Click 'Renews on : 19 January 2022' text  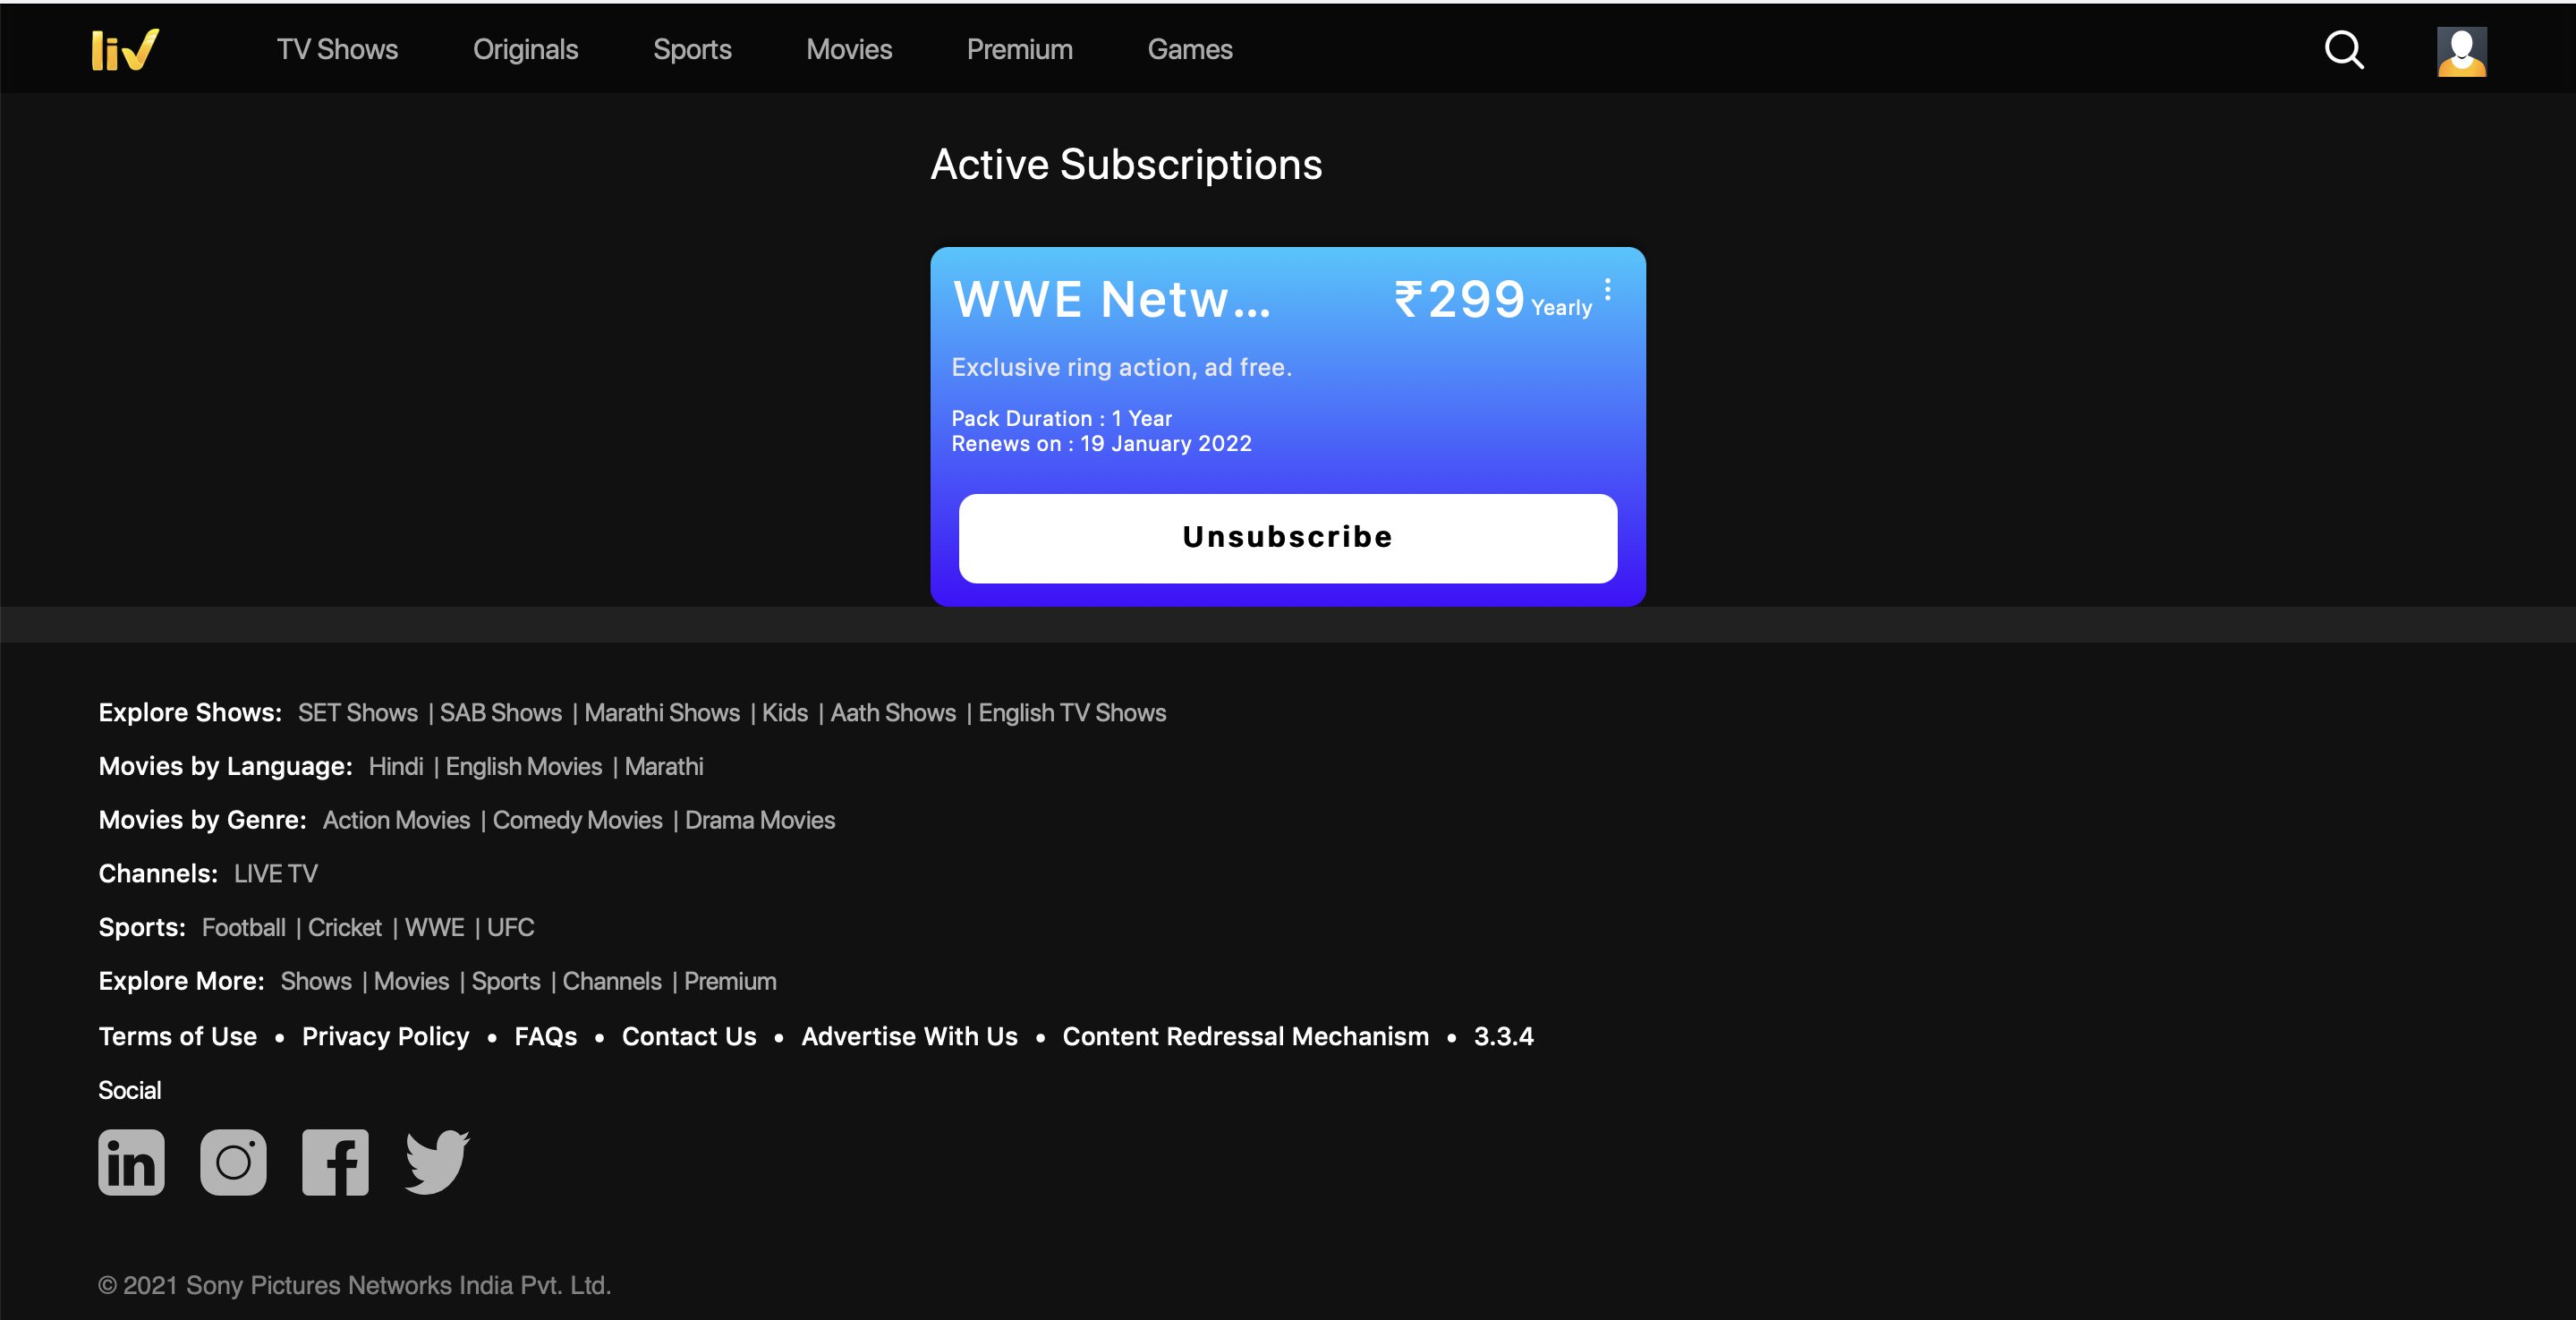(1101, 444)
